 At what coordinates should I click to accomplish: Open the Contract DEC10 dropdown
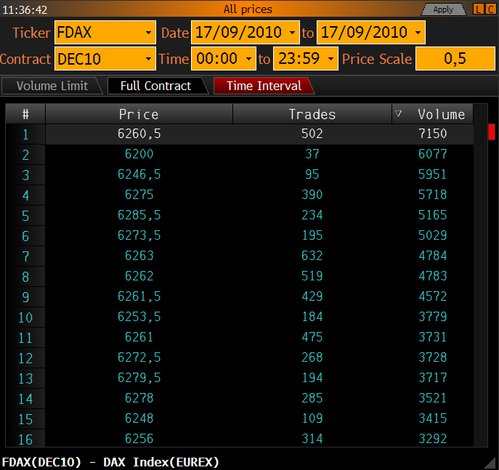105,59
